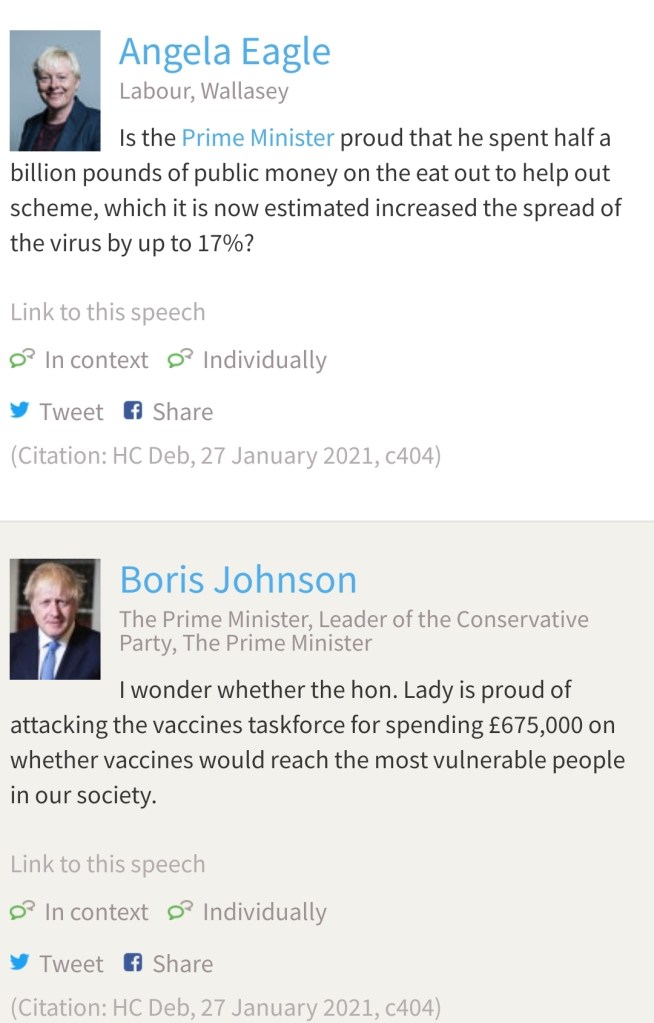Click speech bubble icon beside Boris Johnson's 'Individually'
The image size is (654, 1023).
coord(181,911)
